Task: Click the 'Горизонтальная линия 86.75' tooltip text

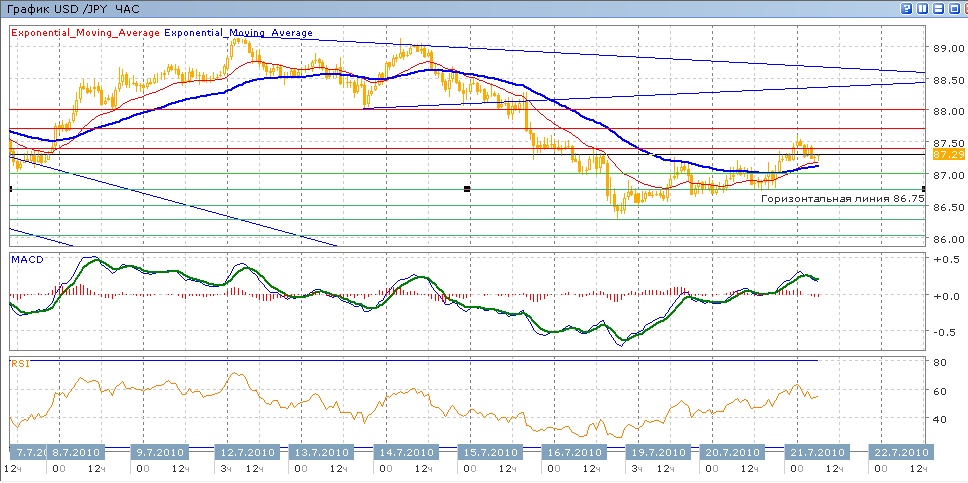Action: [x=841, y=200]
